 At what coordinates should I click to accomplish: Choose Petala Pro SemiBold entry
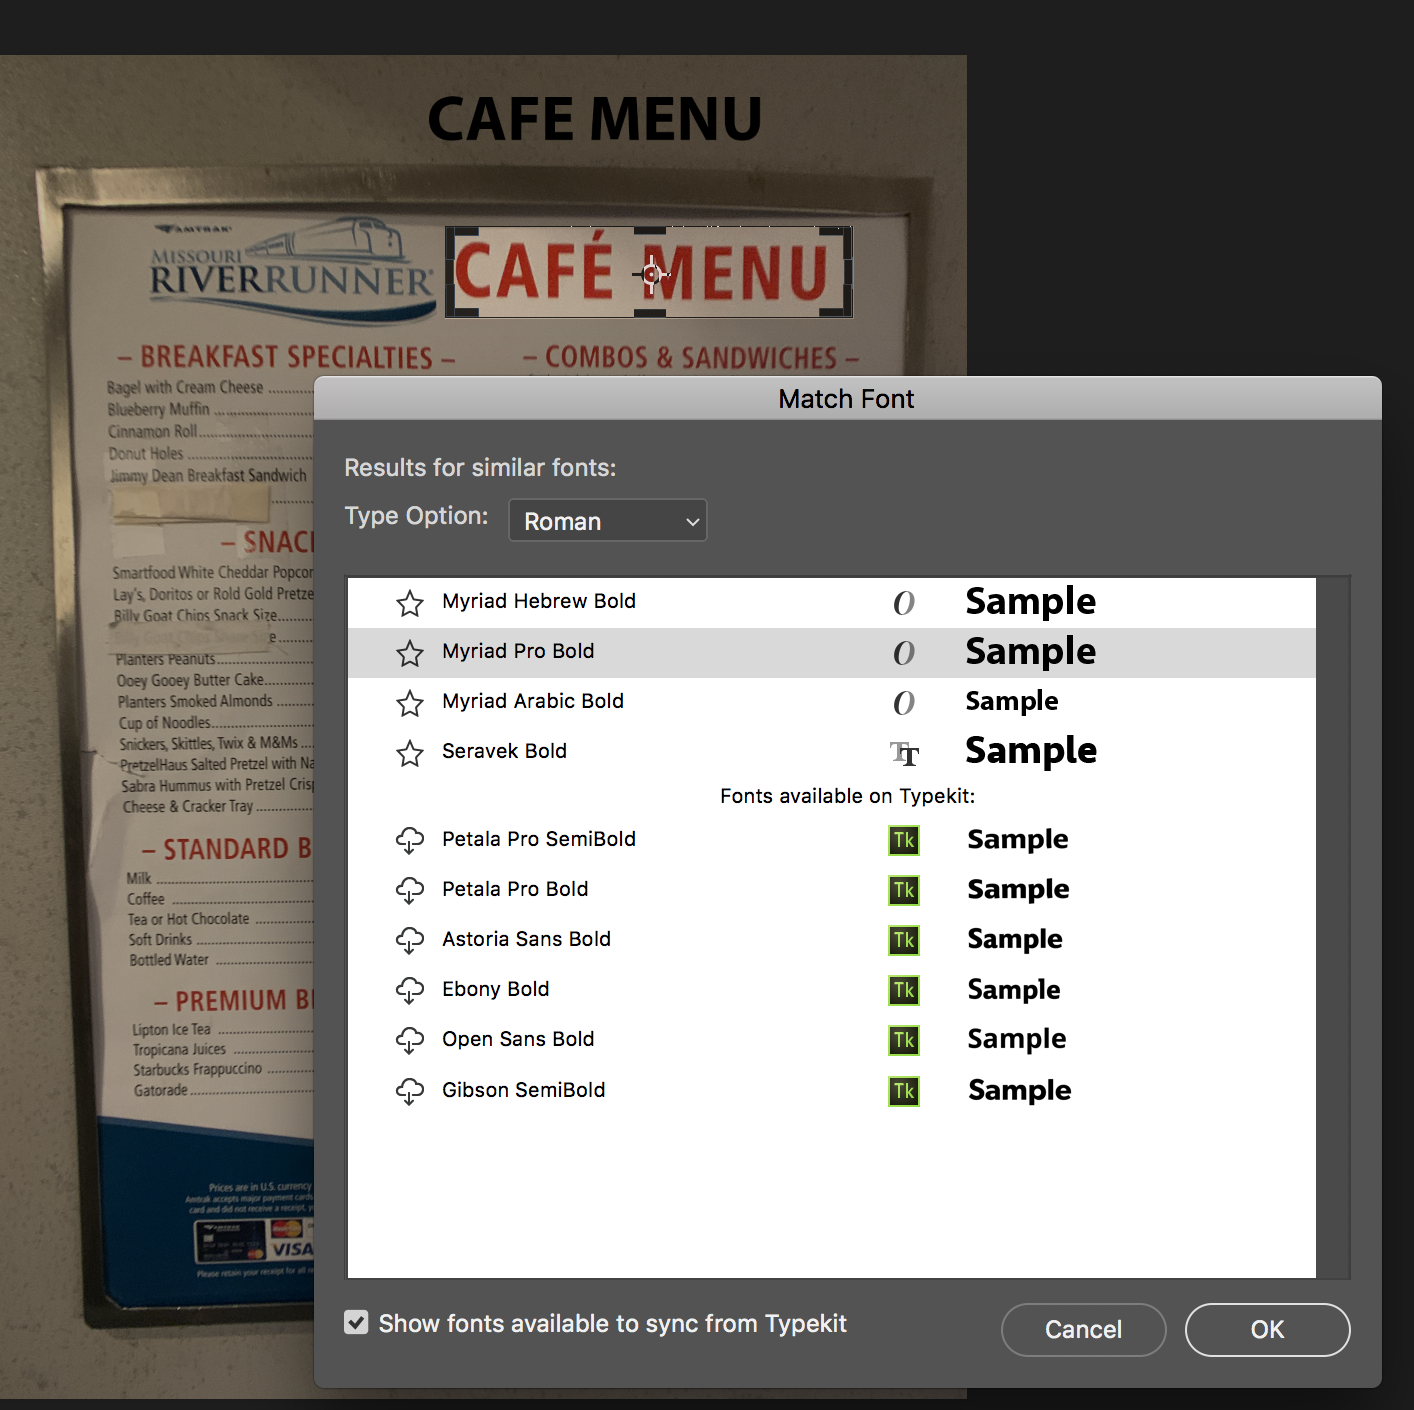pyautogui.click(x=539, y=839)
